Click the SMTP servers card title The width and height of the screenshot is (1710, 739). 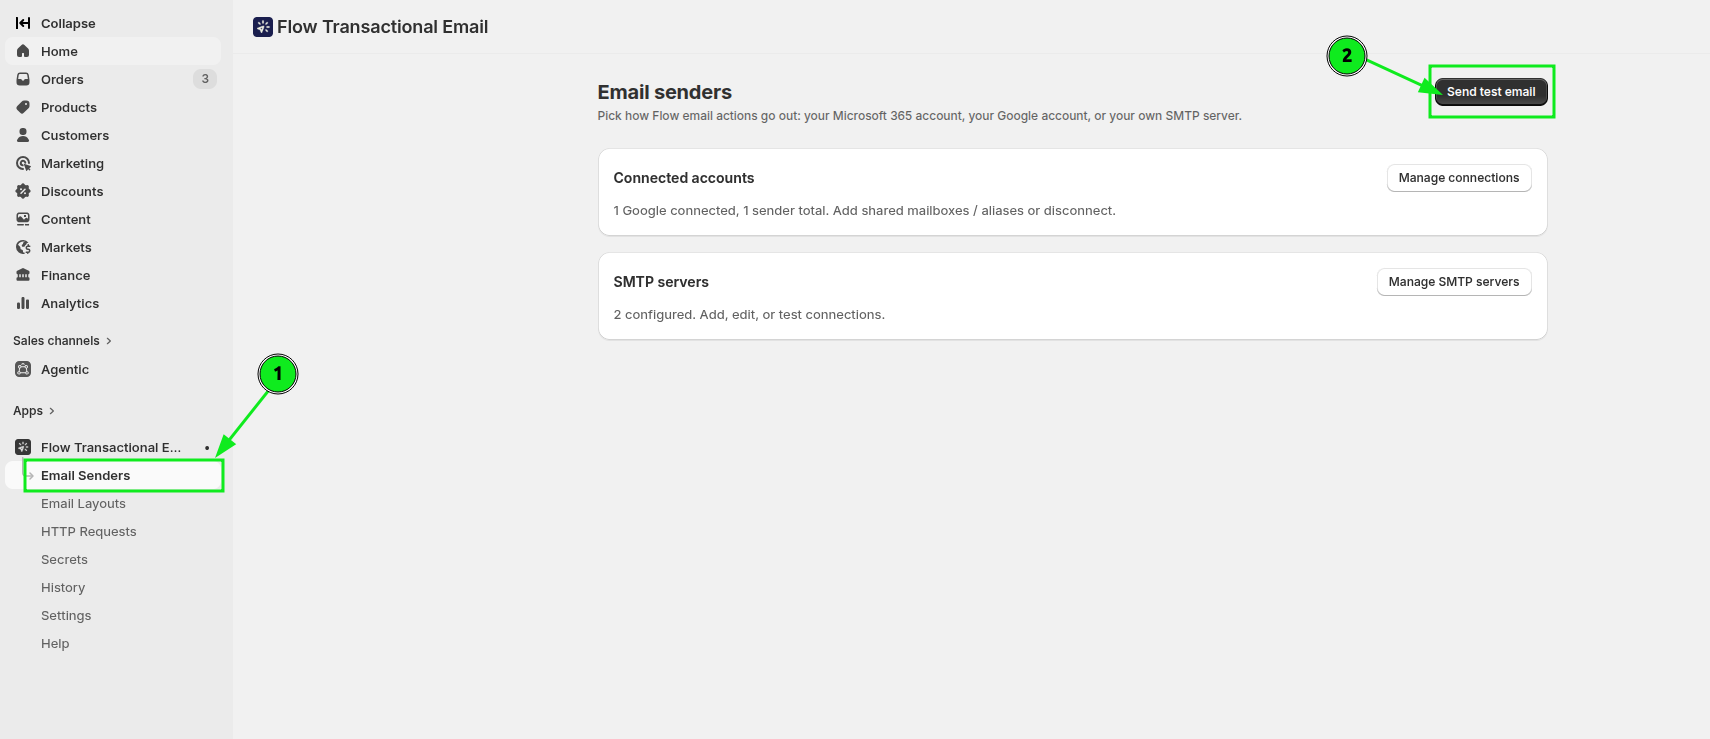pos(661,282)
